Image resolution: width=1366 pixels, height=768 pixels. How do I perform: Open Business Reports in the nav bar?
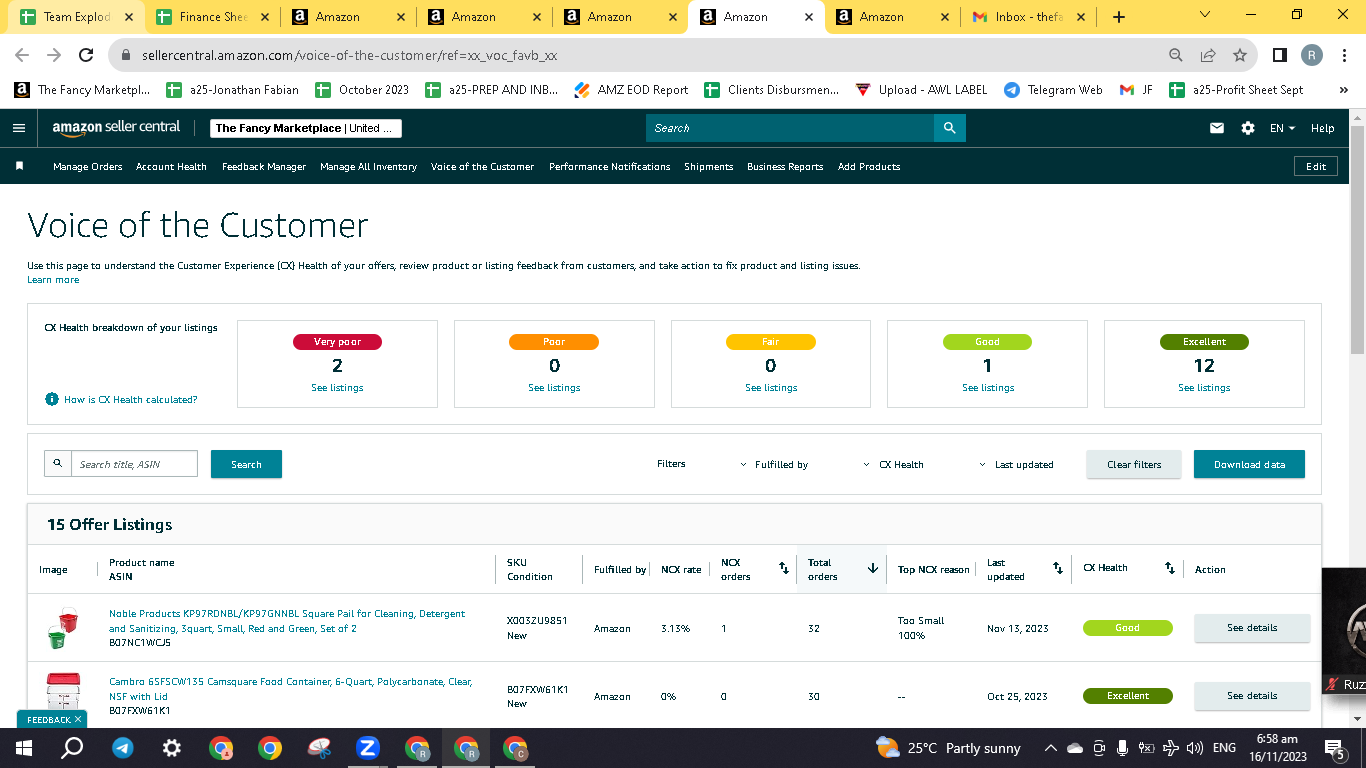coord(785,167)
